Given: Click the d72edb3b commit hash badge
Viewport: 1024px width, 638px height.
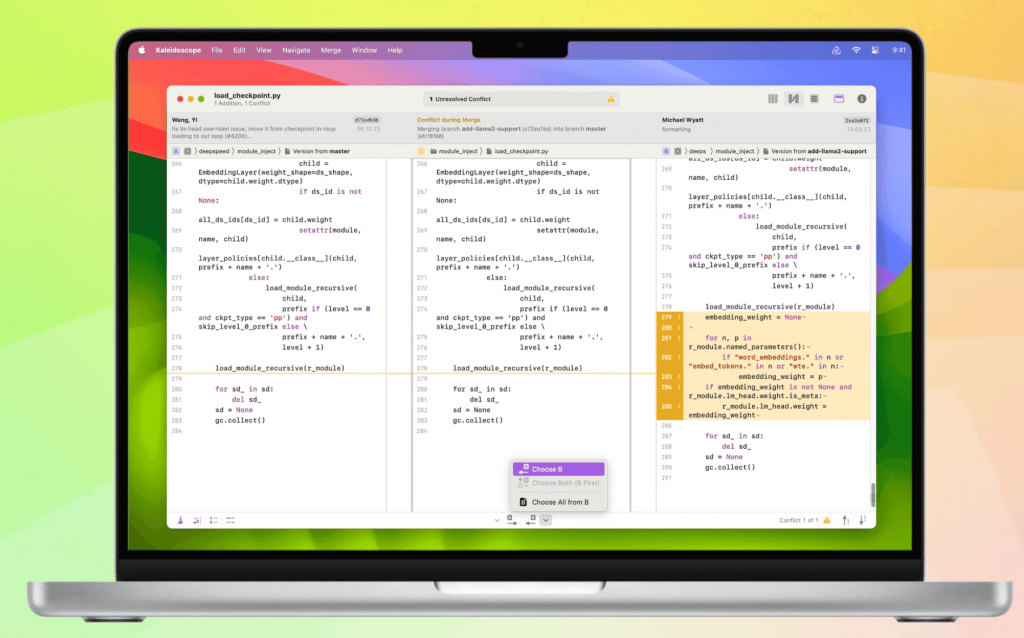Looking at the screenshot, I should point(367,119).
